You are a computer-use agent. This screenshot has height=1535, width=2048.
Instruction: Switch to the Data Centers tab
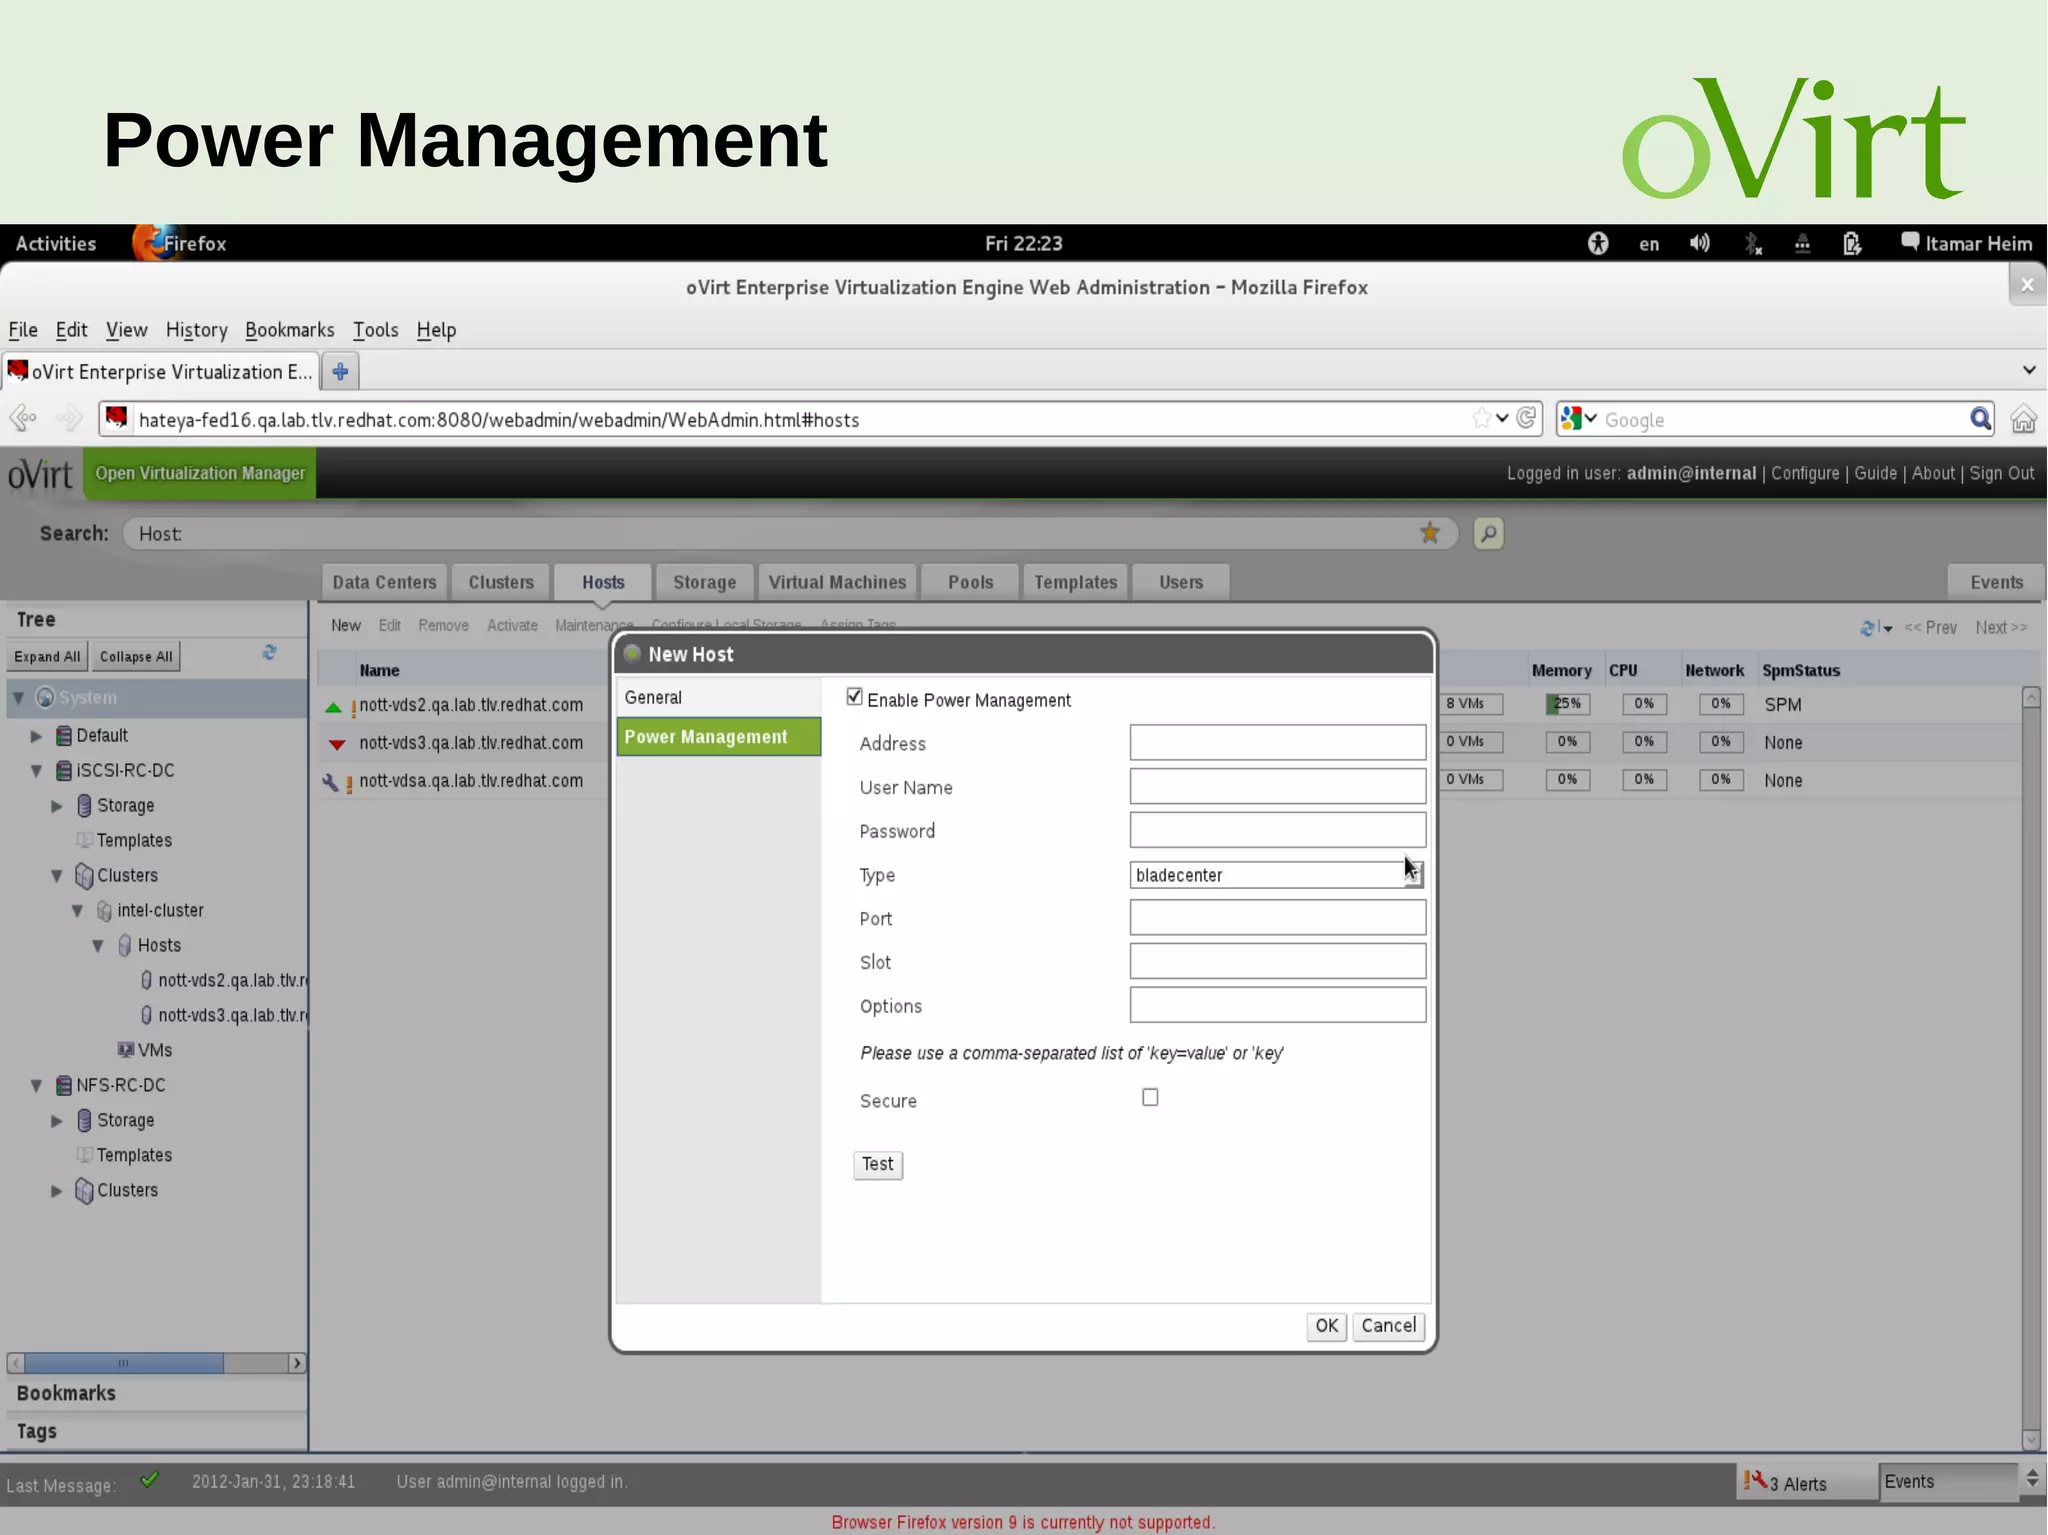(x=384, y=582)
